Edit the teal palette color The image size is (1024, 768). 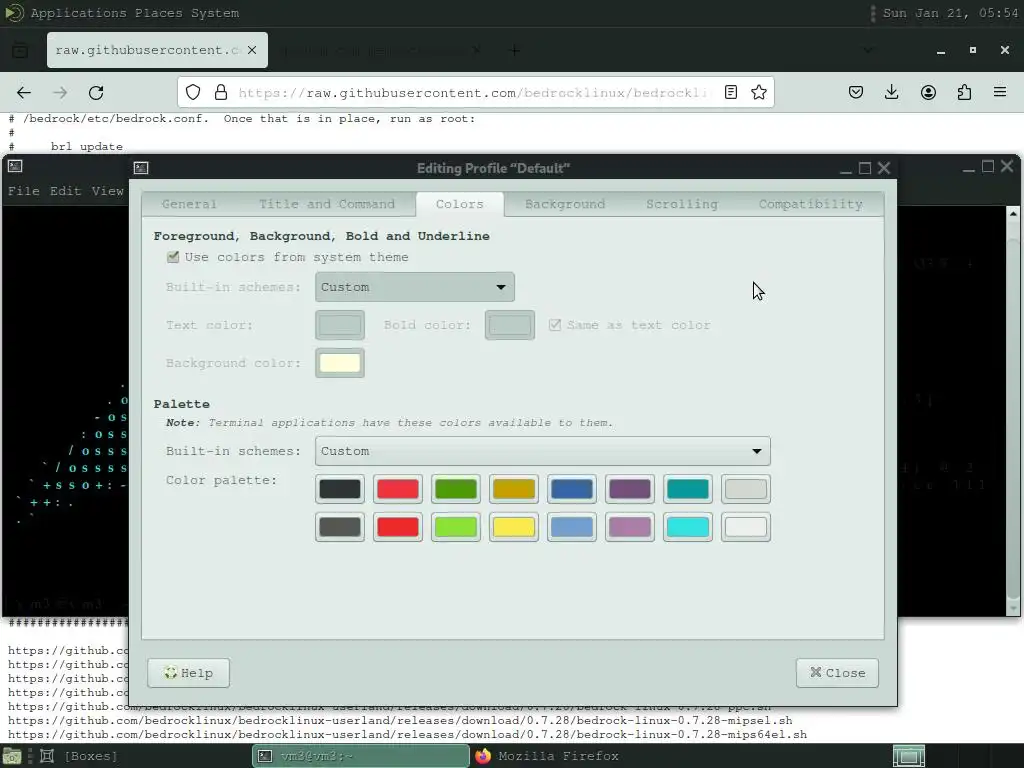(x=688, y=489)
